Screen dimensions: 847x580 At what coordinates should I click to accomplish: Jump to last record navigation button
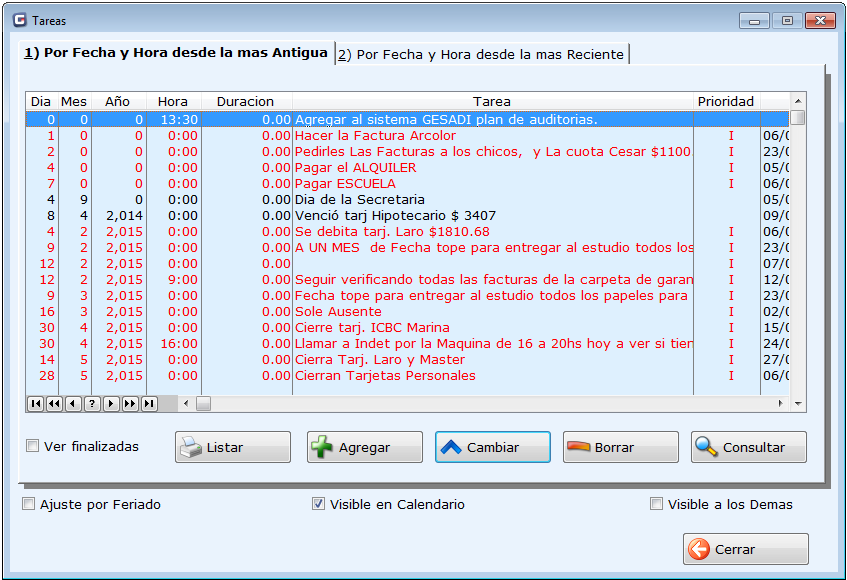click(x=148, y=403)
